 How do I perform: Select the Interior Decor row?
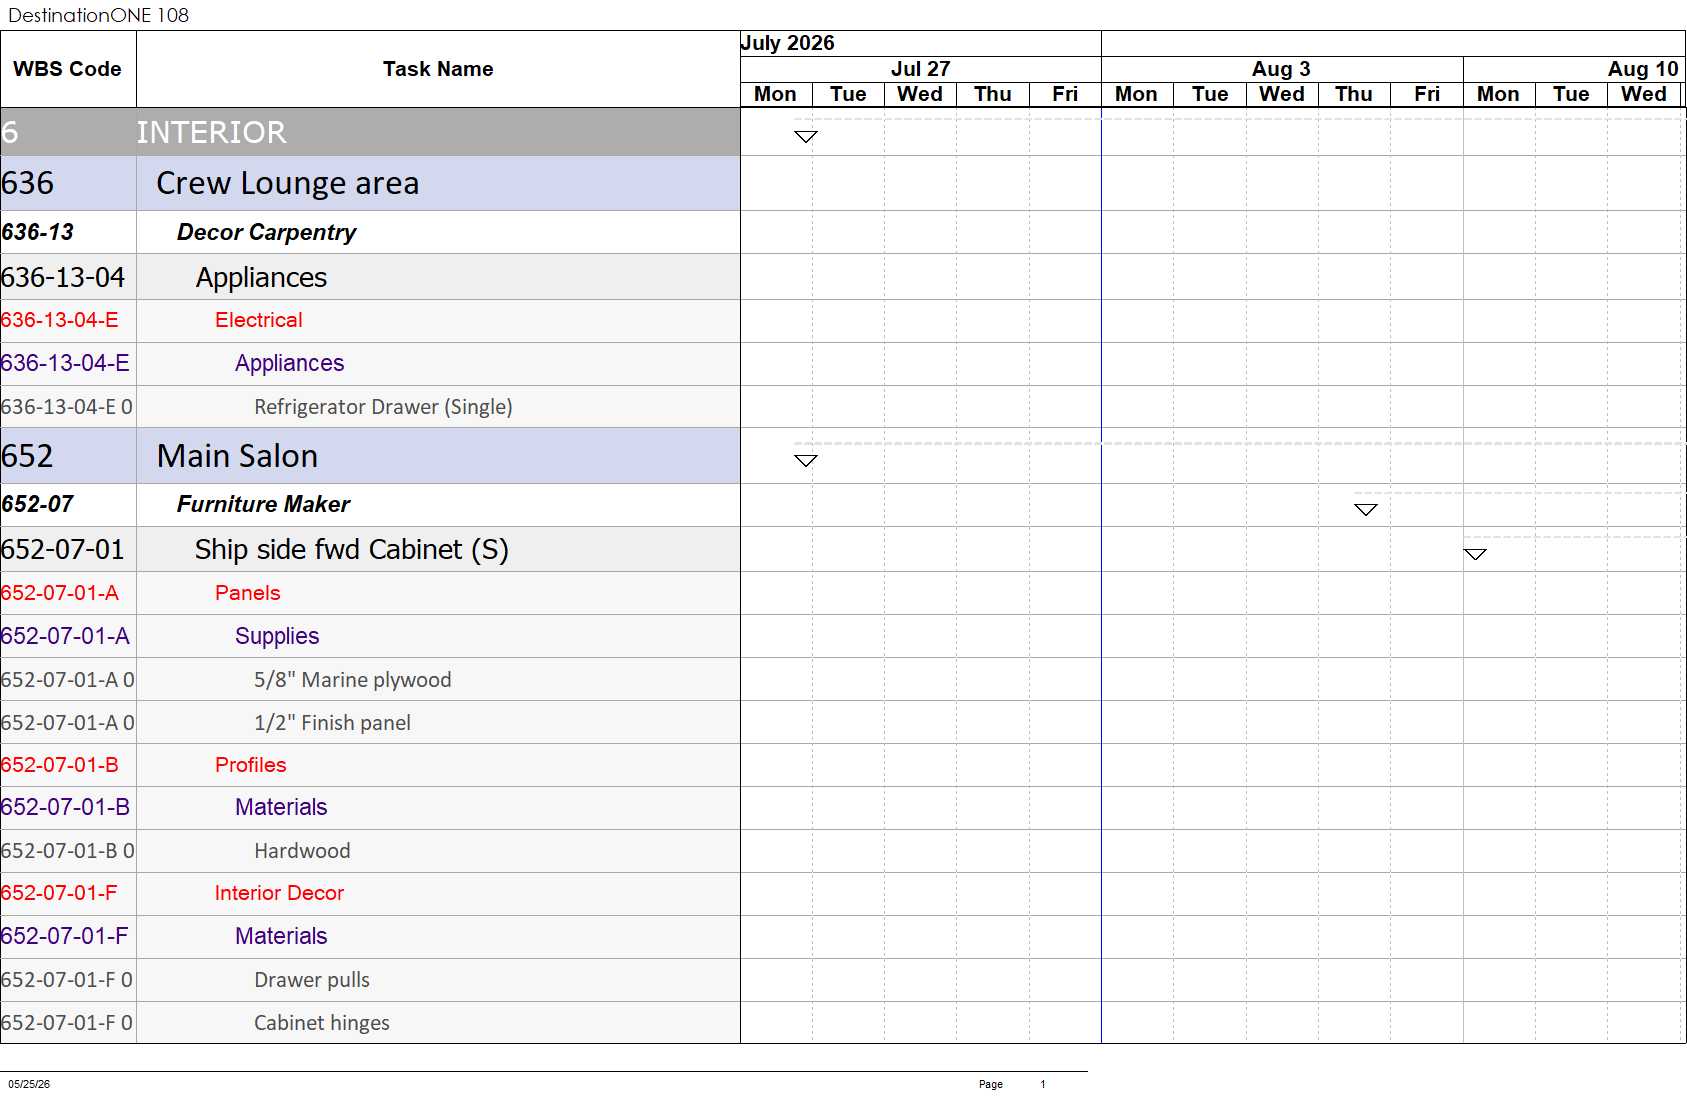point(370,893)
